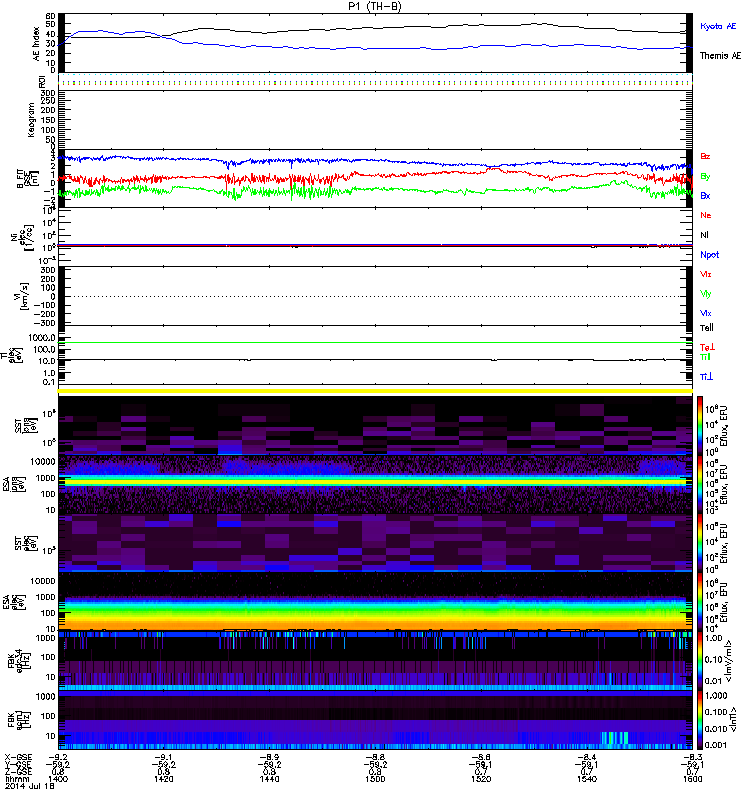The image size is (750, 800).
Task: Click the date label 2014 Jul 18
Action: click(x=29, y=786)
